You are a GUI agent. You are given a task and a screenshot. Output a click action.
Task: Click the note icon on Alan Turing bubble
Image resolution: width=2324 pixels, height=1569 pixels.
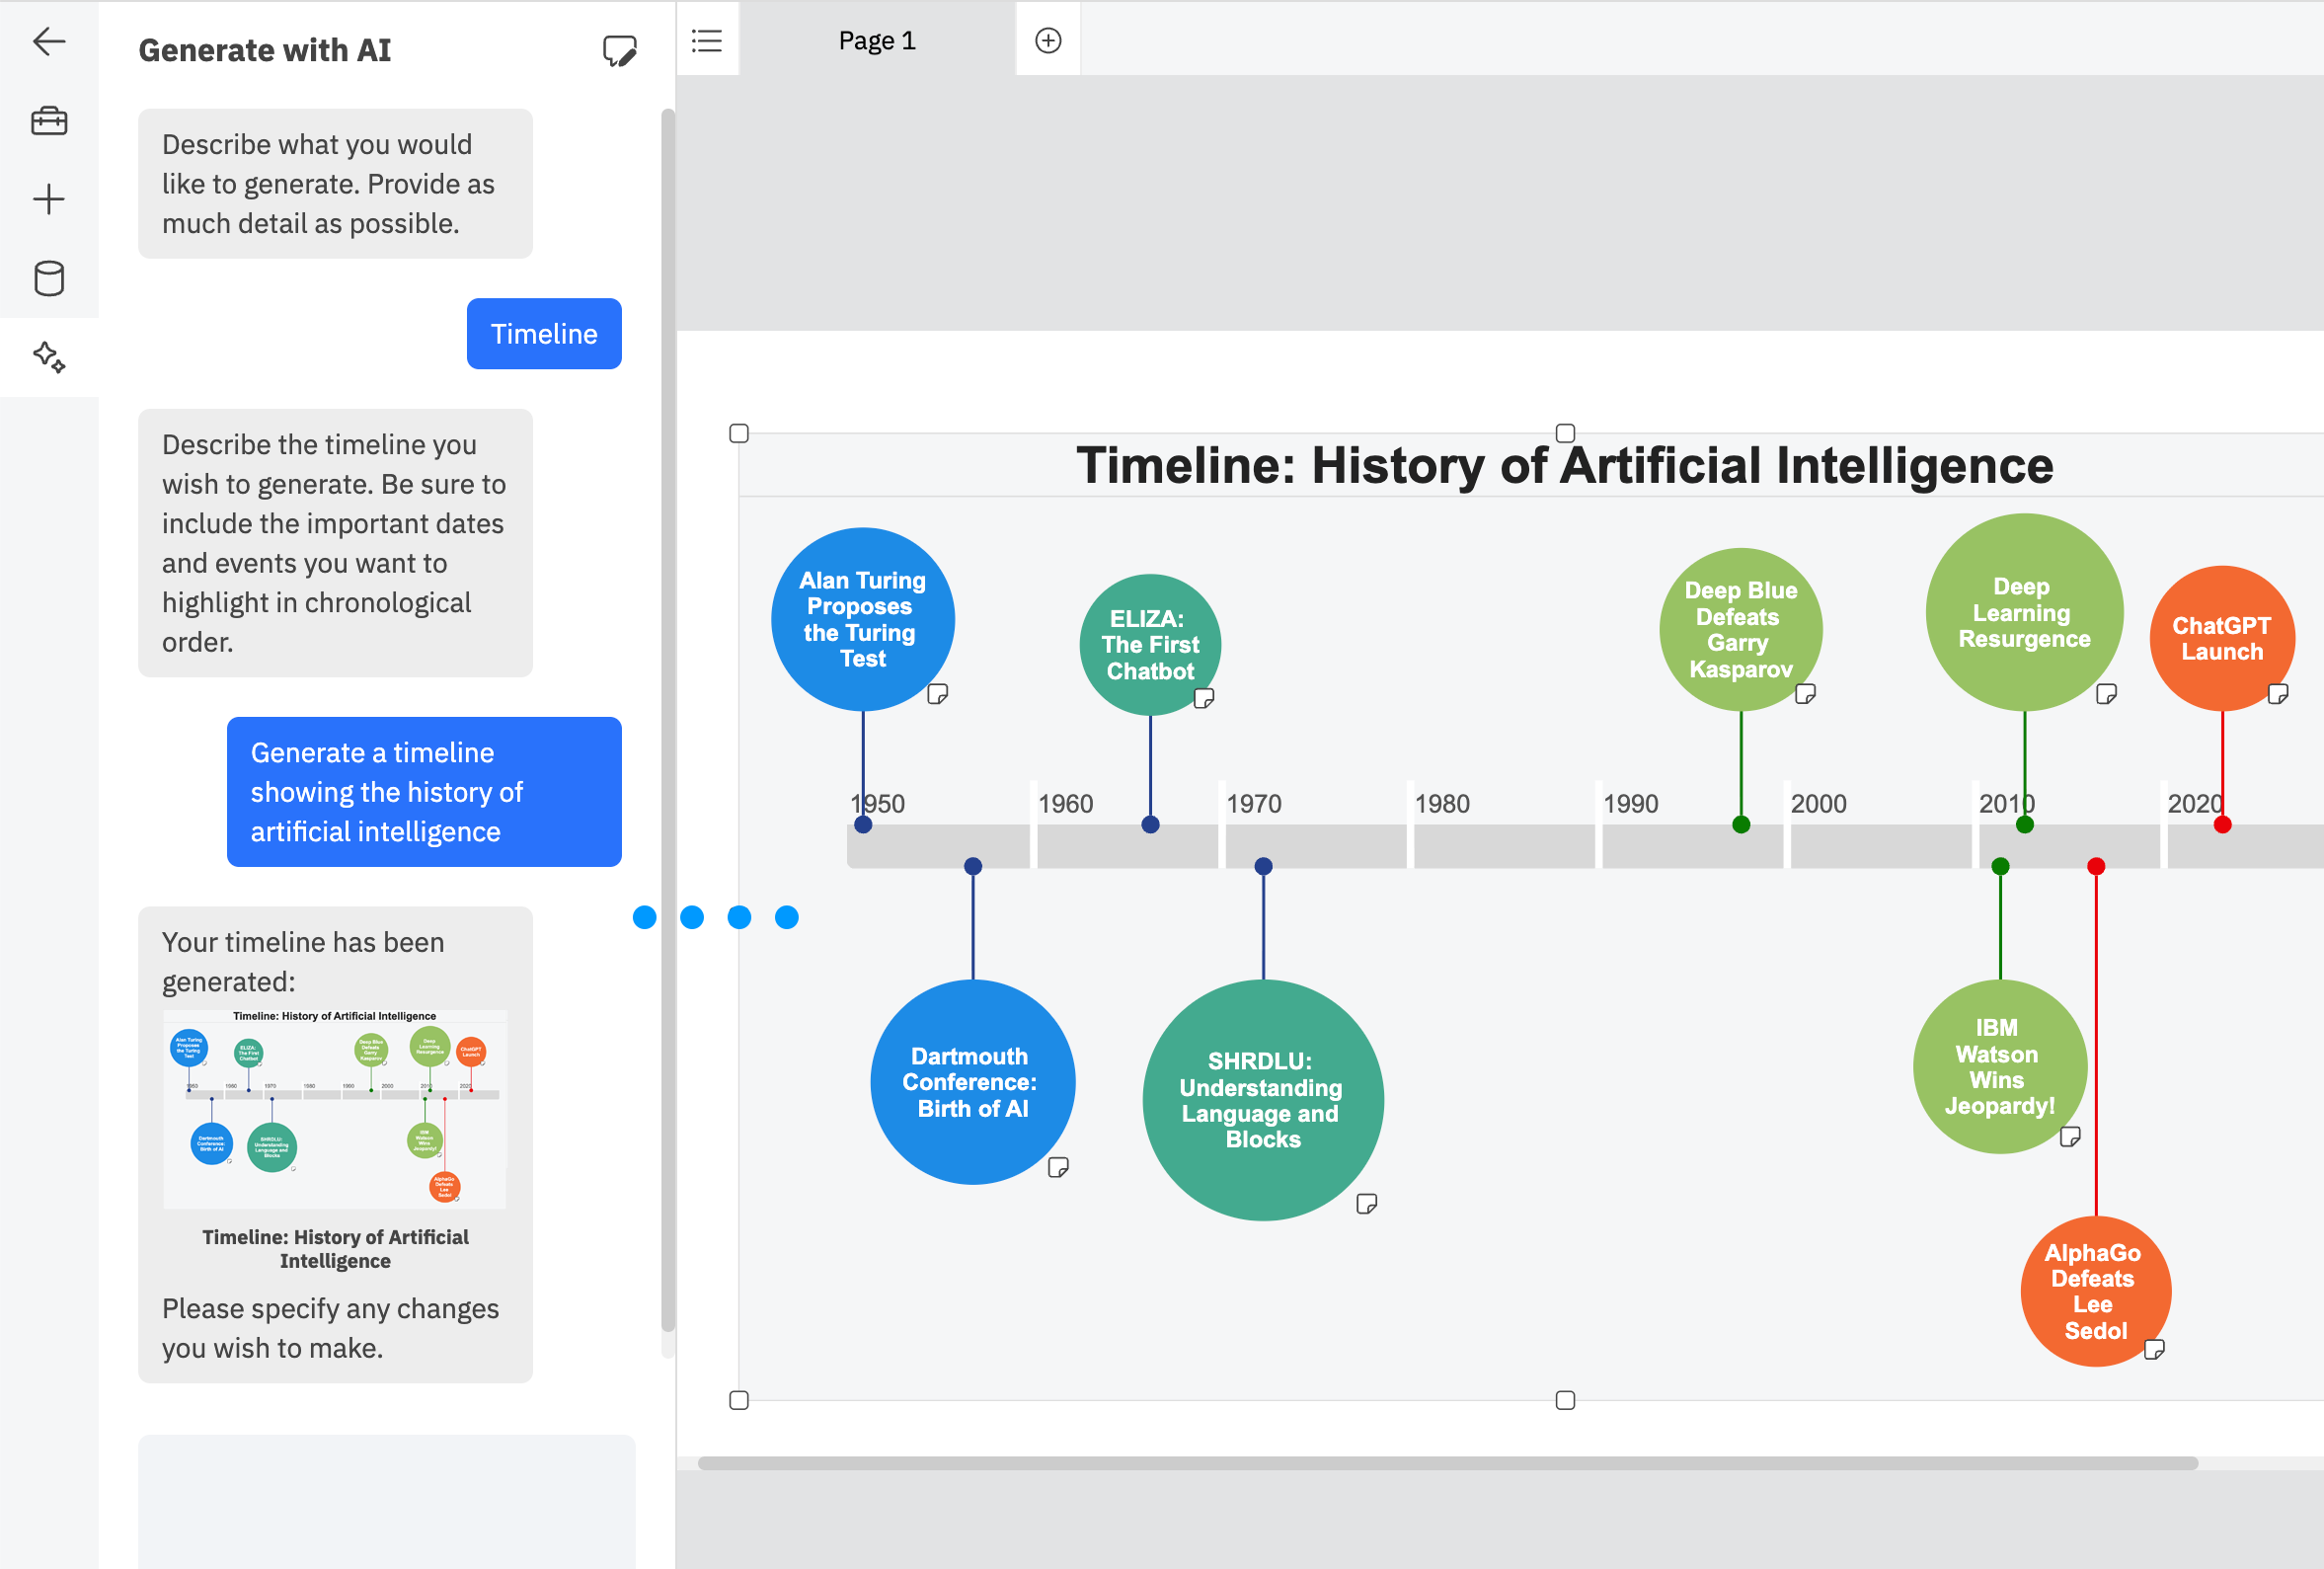(937, 694)
